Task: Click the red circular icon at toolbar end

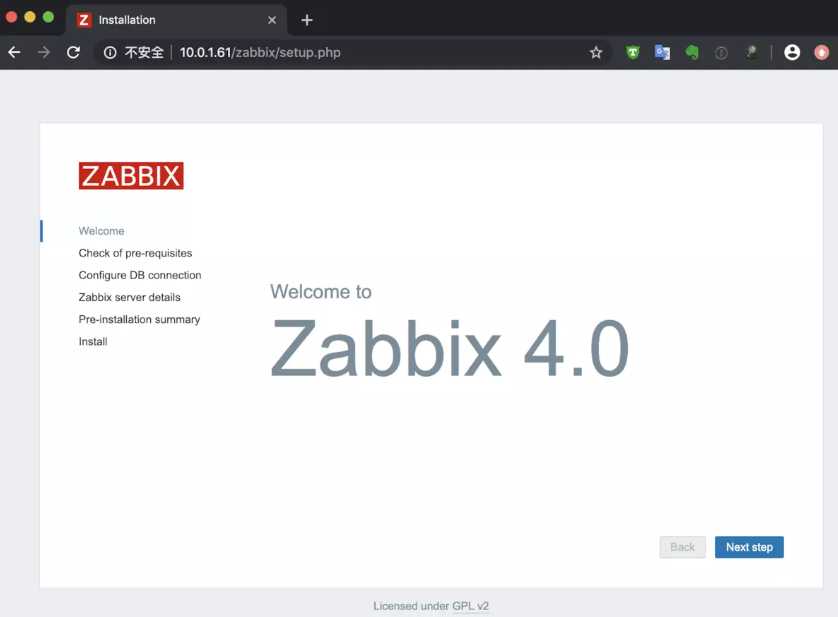Action: 821,52
